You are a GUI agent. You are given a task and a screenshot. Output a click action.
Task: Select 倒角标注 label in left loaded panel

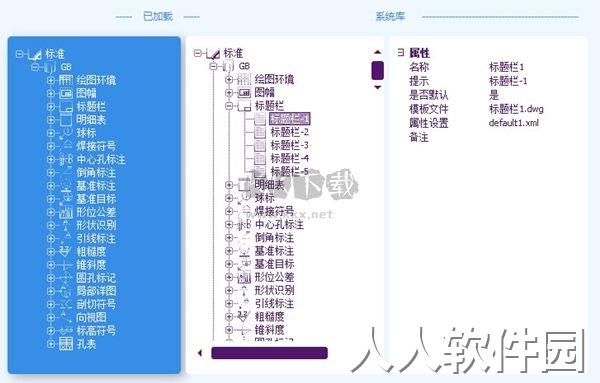96,173
